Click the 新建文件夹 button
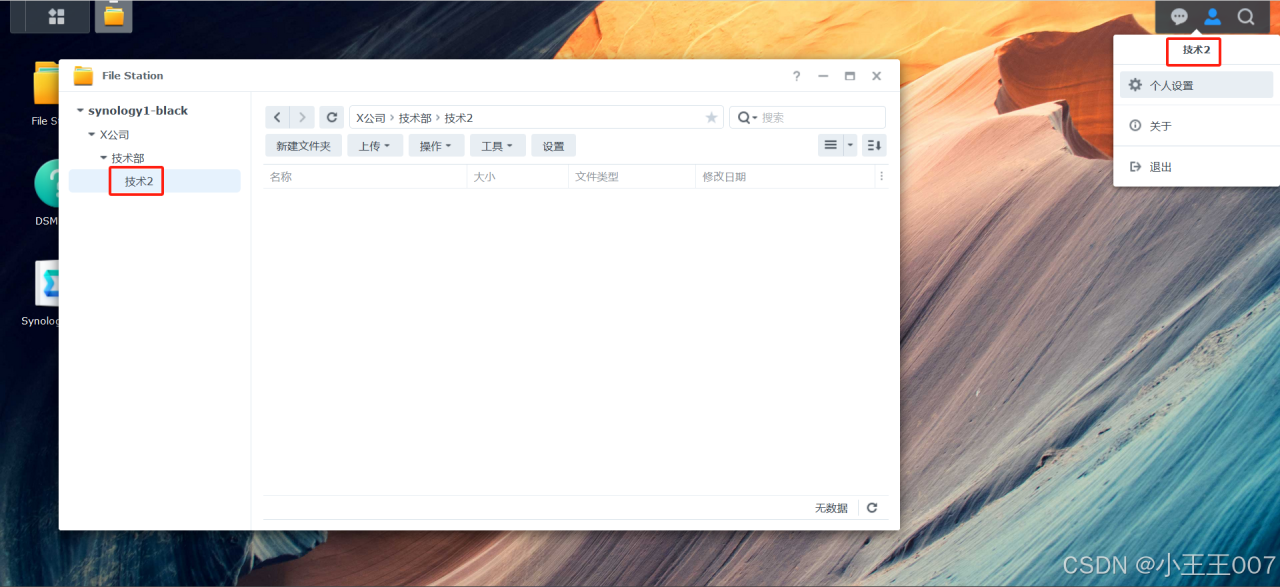Screen dimensions: 1280x587 click(x=303, y=145)
